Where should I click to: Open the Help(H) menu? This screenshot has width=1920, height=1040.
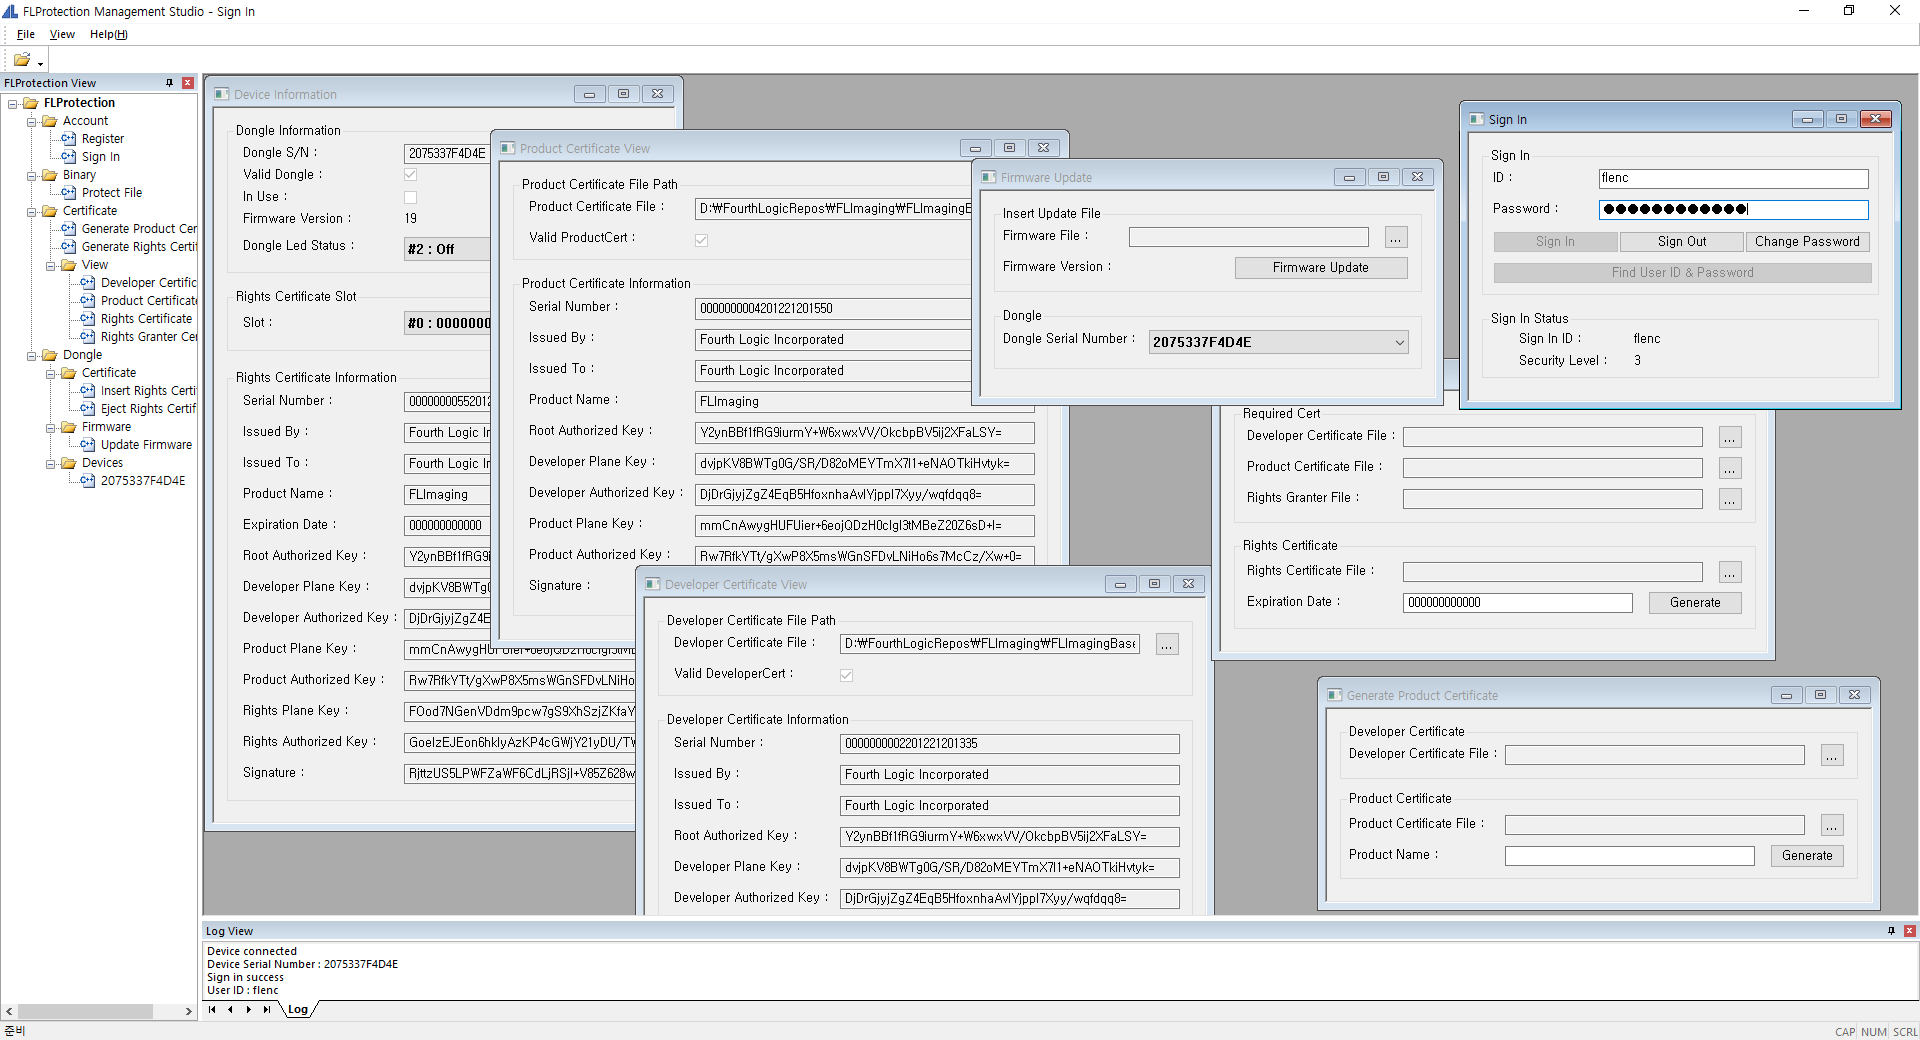pyautogui.click(x=109, y=34)
